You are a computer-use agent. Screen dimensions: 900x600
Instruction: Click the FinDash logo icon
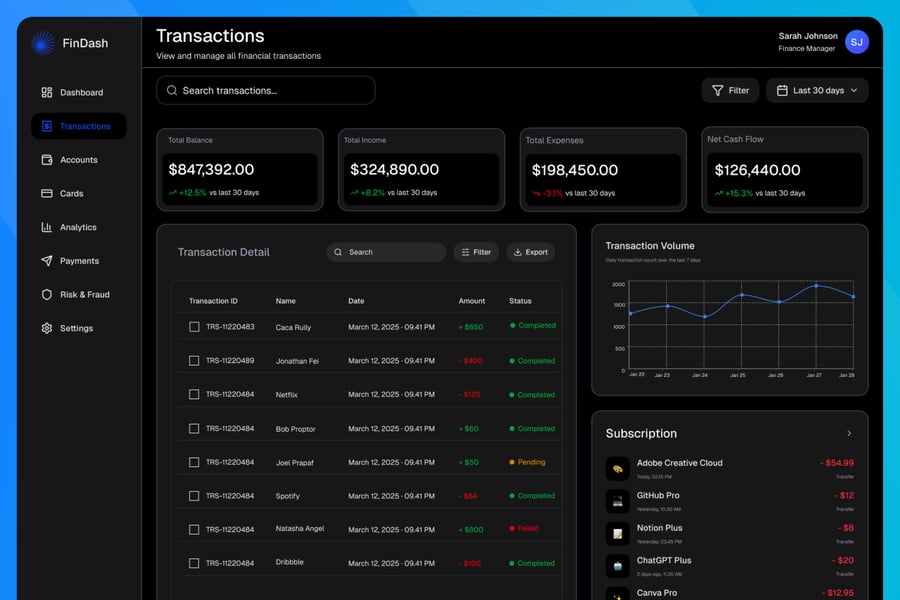pyautogui.click(x=43, y=43)
